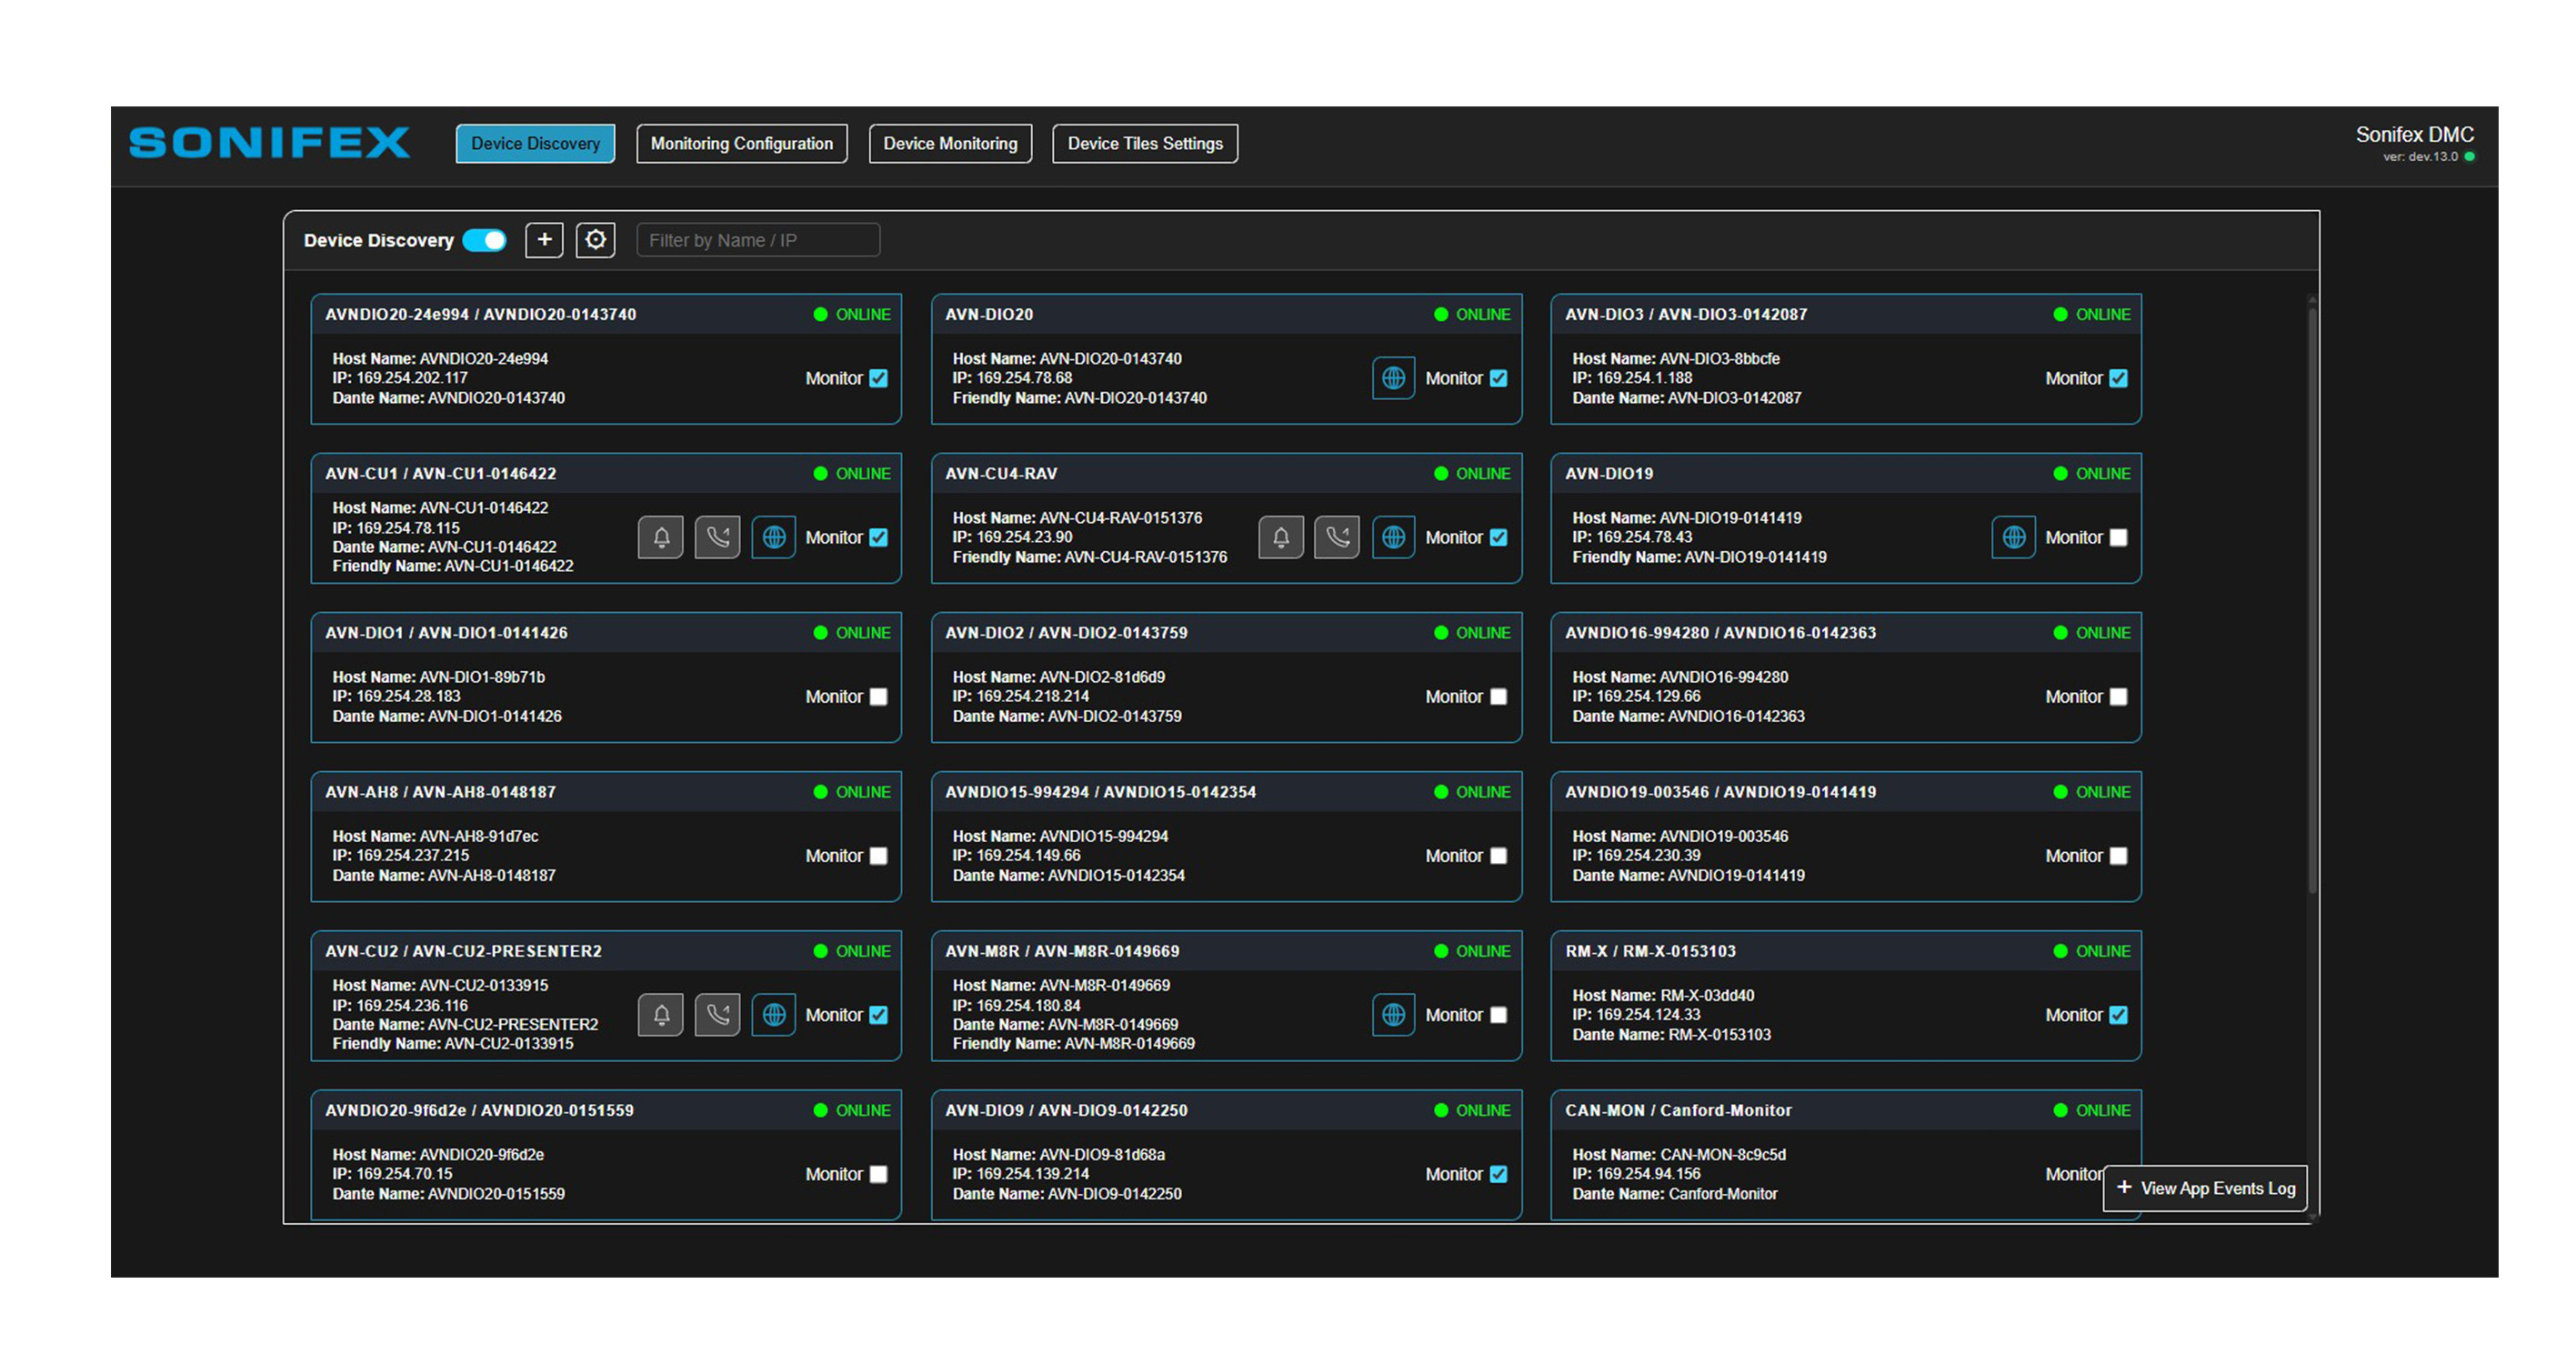
Task: Click IP address 169.254.230.39
Action: pos(1648,855)
